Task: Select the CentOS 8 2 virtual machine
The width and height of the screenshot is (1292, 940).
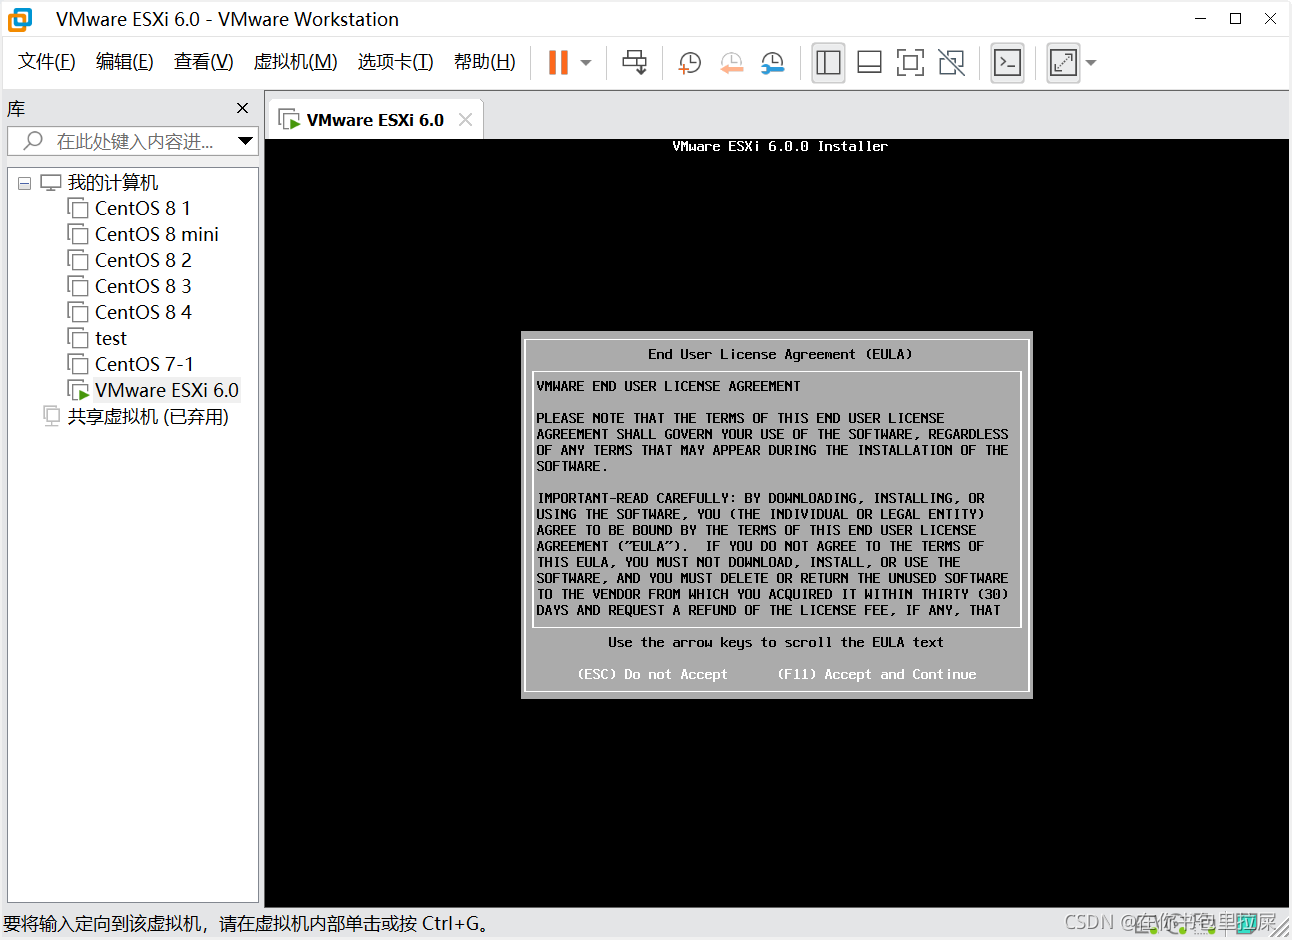Action: [143, 260]
